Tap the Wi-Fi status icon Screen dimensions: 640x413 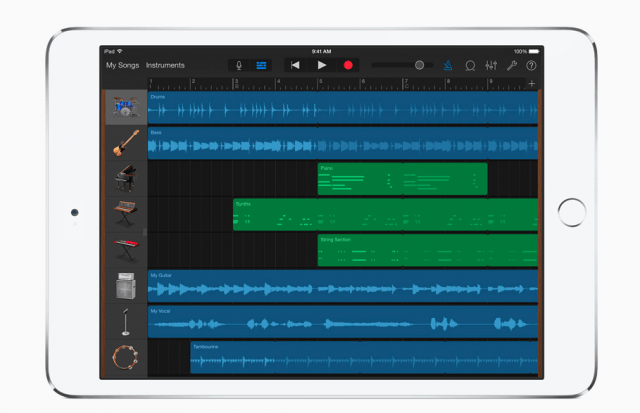(120, 51)
